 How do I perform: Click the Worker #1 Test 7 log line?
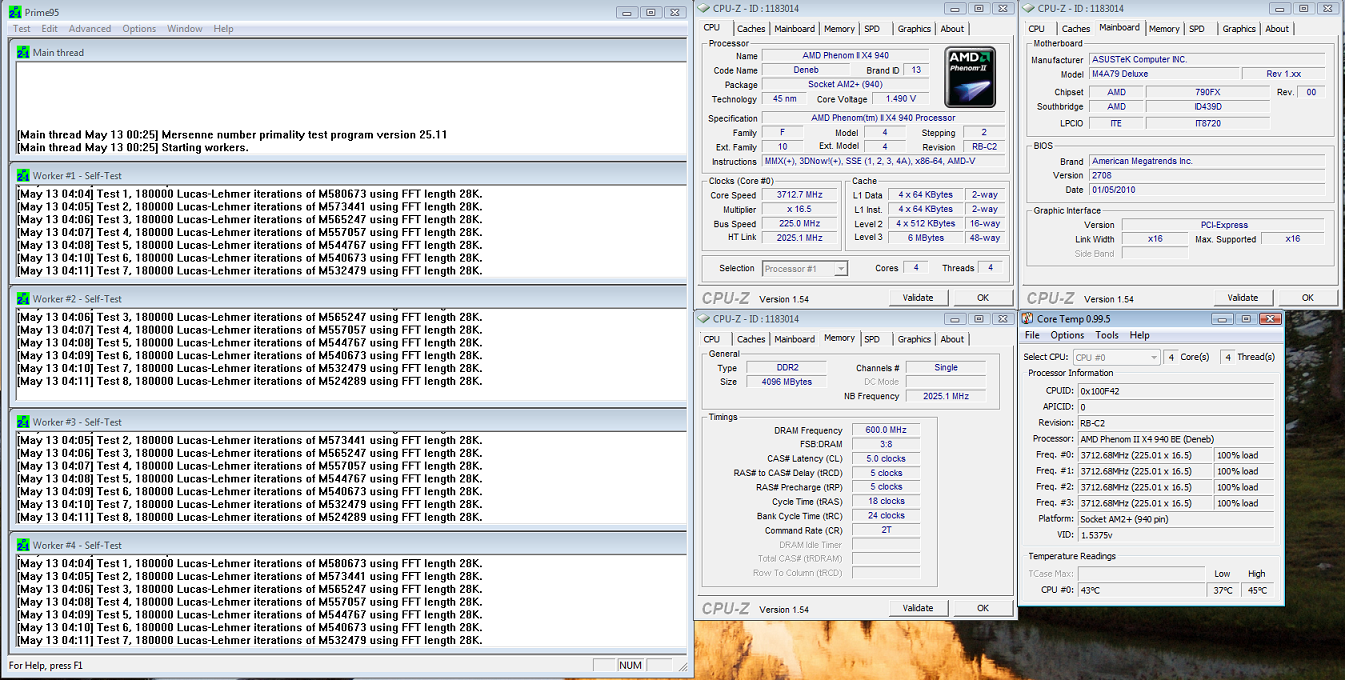click(250, 271)
